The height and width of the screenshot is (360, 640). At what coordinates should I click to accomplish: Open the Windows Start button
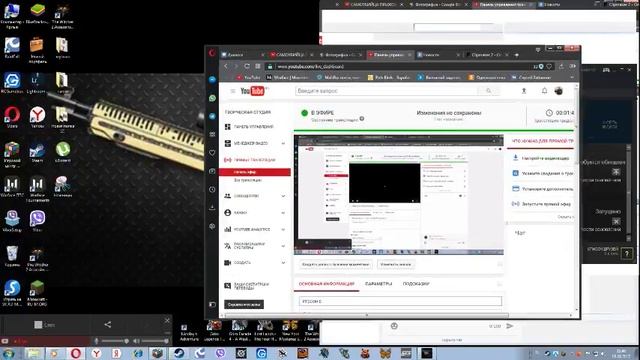click(8, 353)
